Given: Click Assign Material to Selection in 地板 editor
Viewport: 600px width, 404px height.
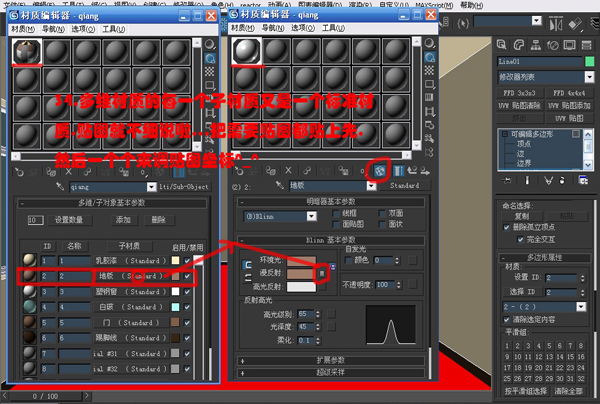Looking at the screenshot, I should pos(270,171).
